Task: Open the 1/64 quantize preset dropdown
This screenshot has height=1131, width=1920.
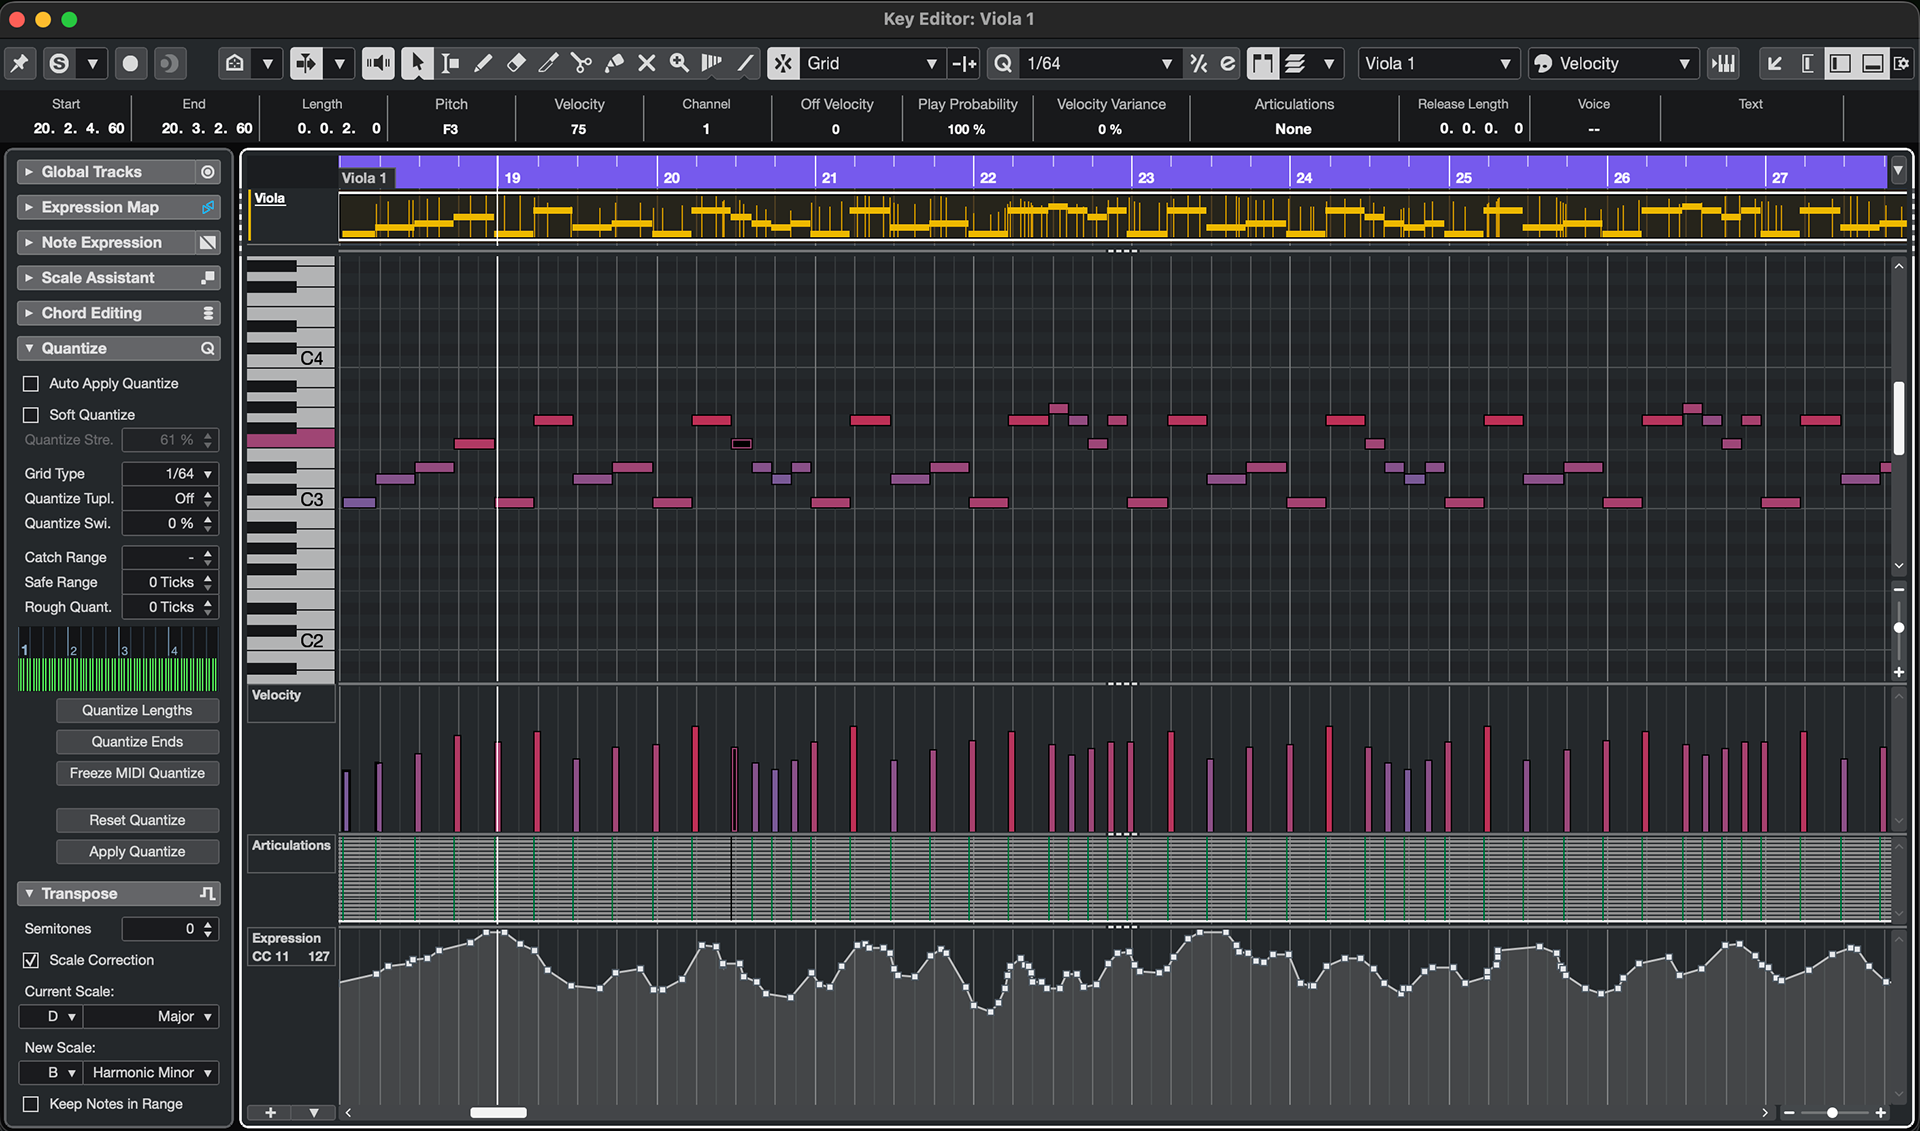Action: tap(1098, 63)
